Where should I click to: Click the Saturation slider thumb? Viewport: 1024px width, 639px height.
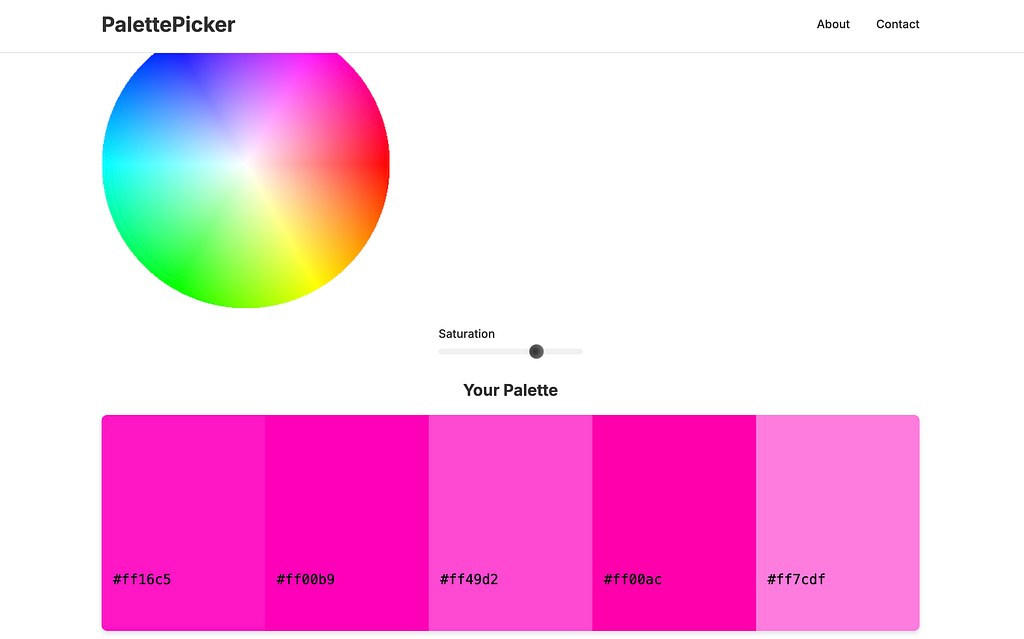pyautogui.click(x=536, y=352)
